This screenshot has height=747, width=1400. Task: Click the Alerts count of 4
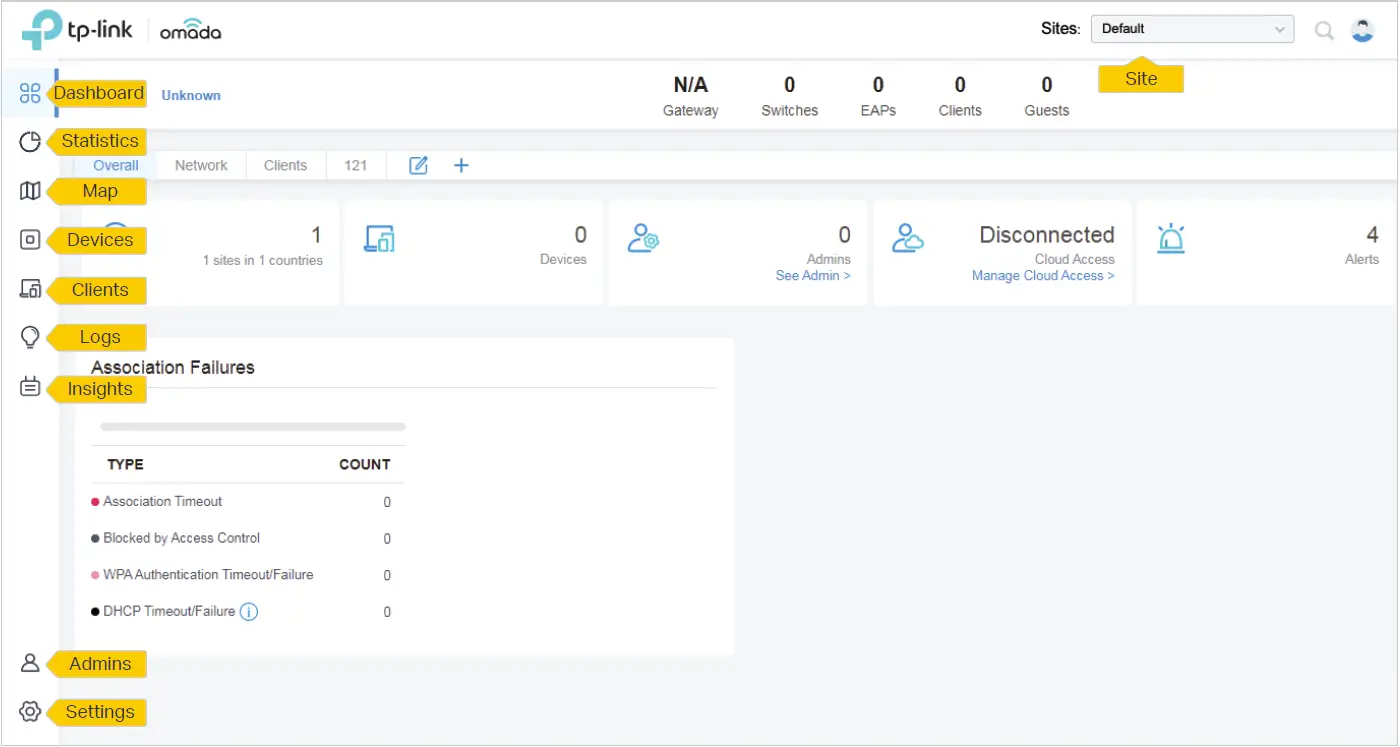(1372, 235)
